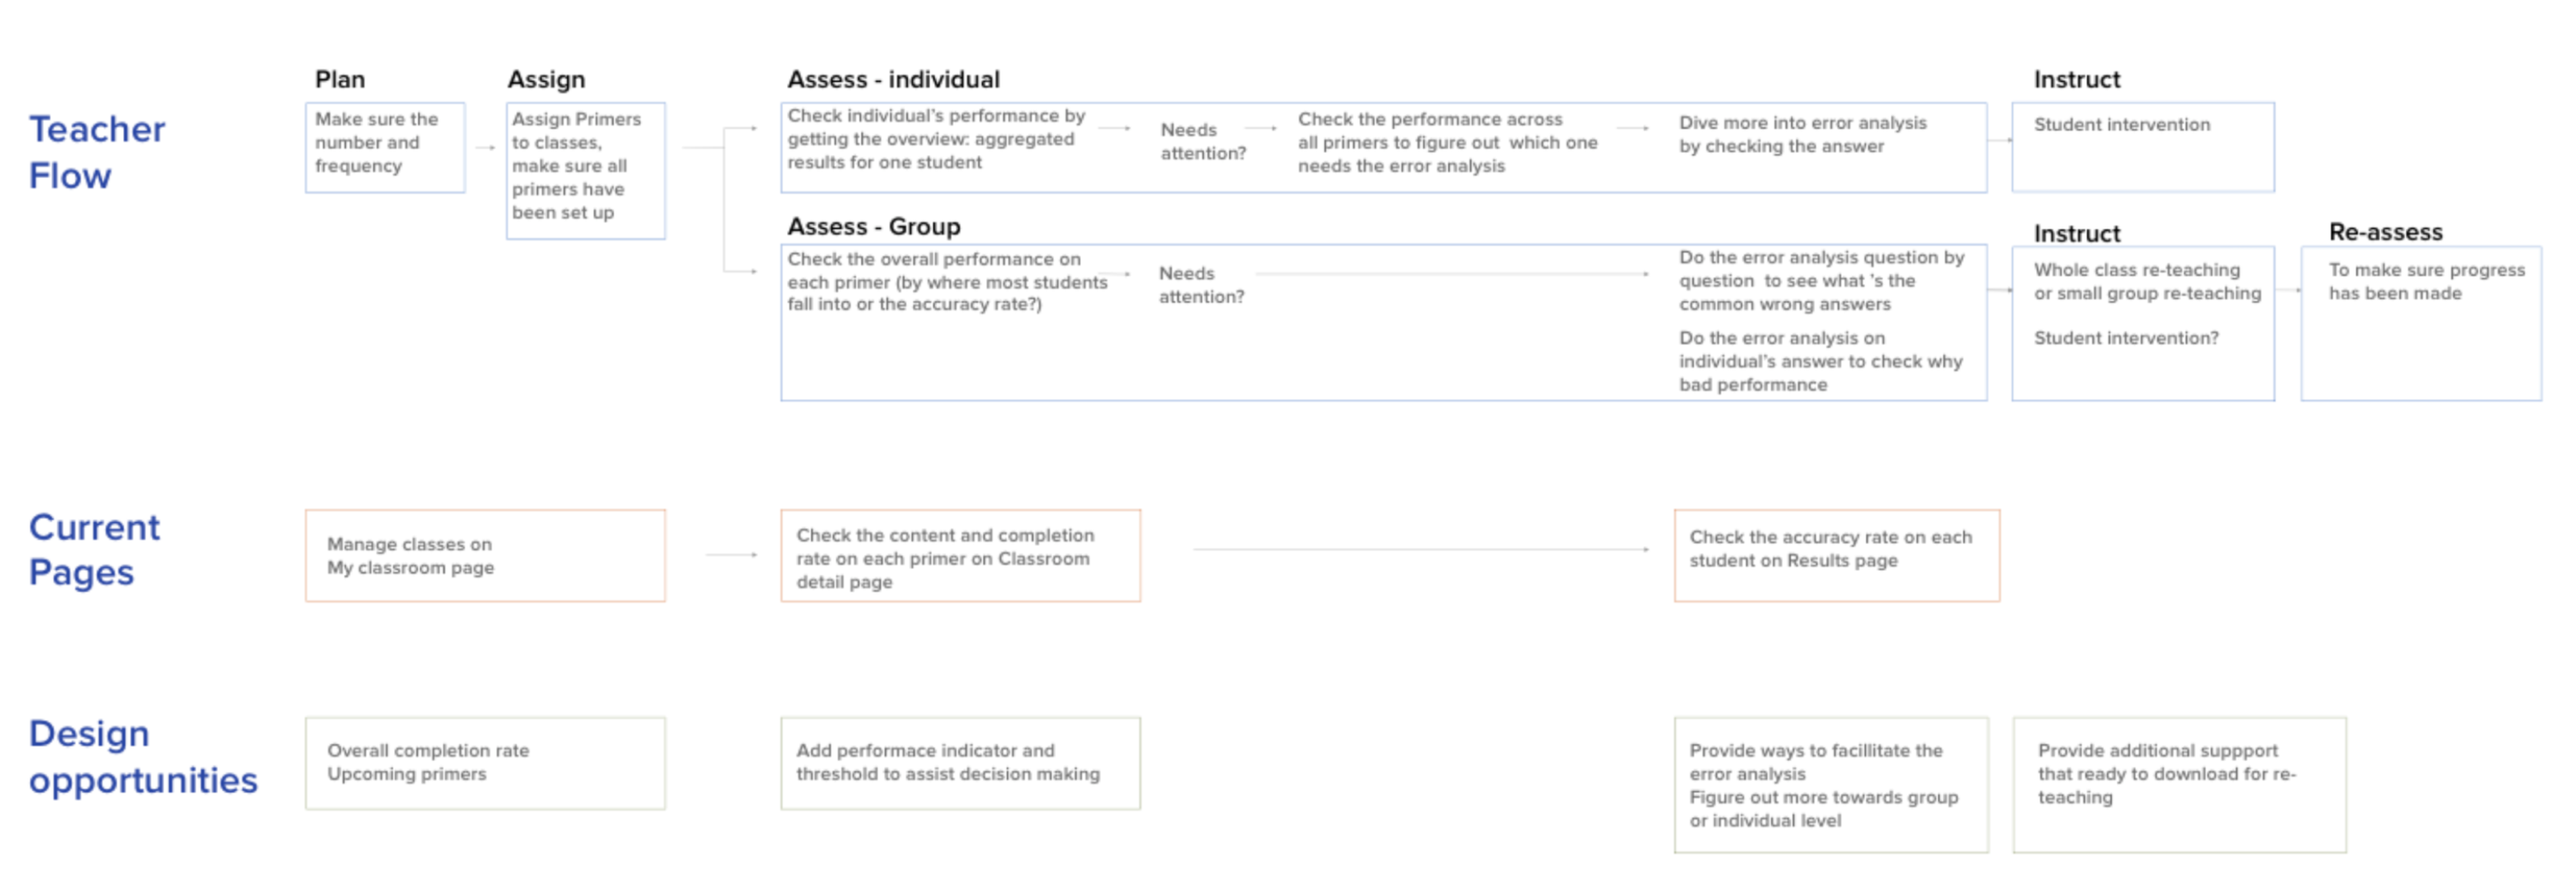Screen dimensions: 2576x886
Task: Select the Plan box about number and frequency
Action: pos(384,146)
